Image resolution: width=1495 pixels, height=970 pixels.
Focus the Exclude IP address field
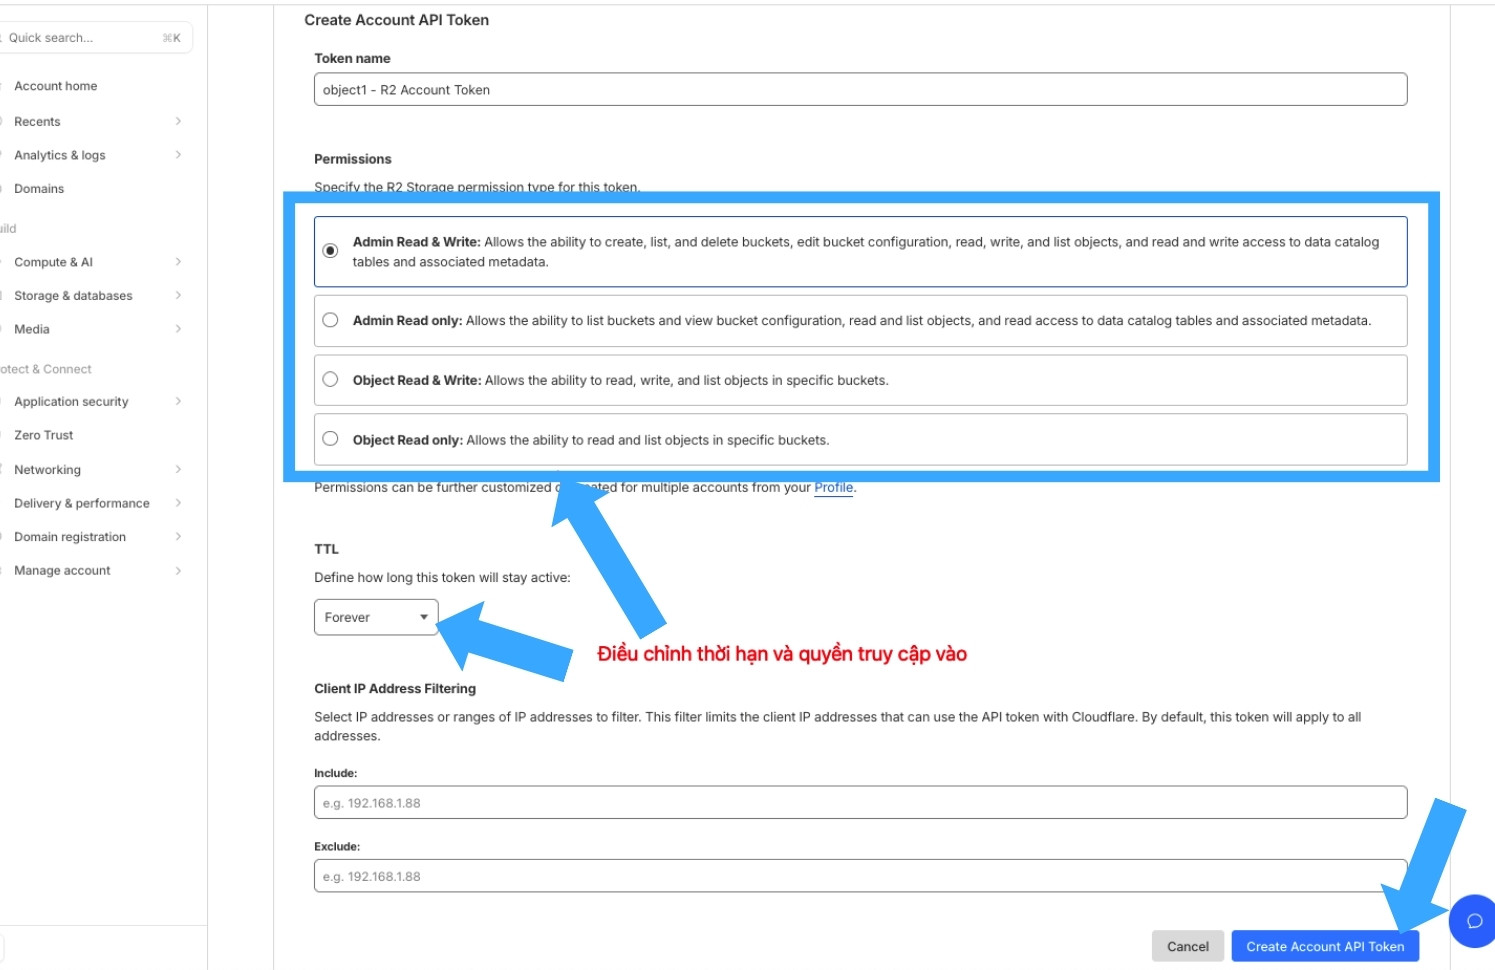[860, 876]
